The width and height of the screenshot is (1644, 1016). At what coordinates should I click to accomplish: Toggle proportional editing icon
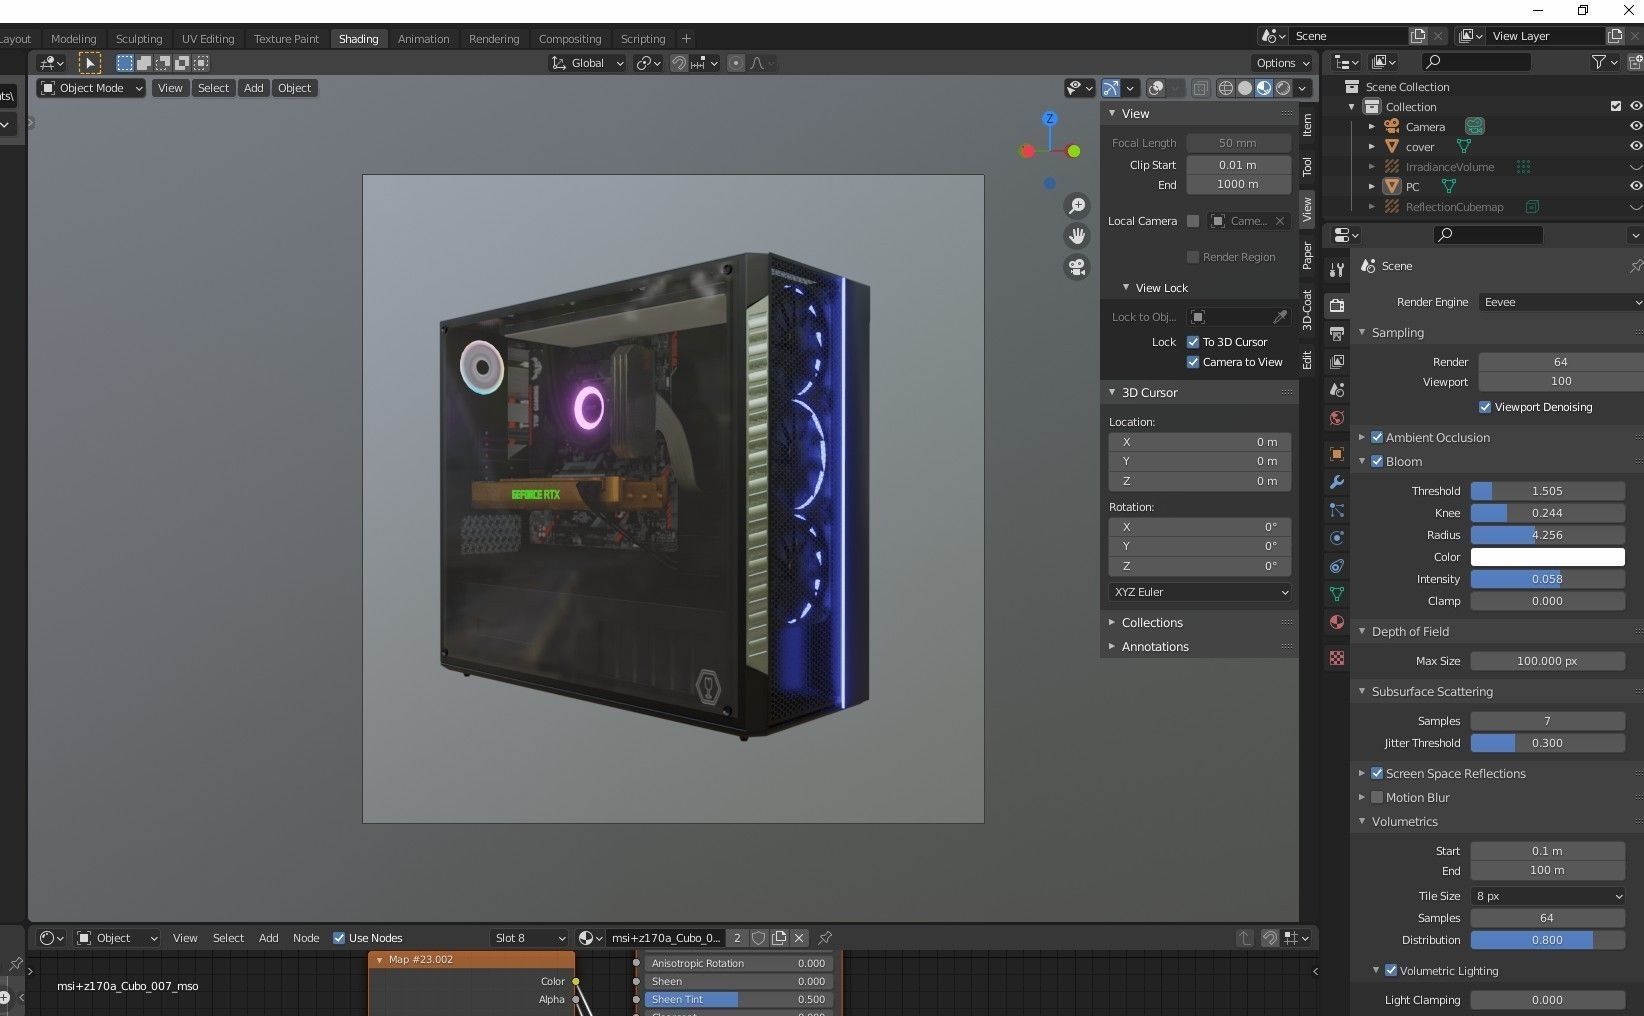736,63
